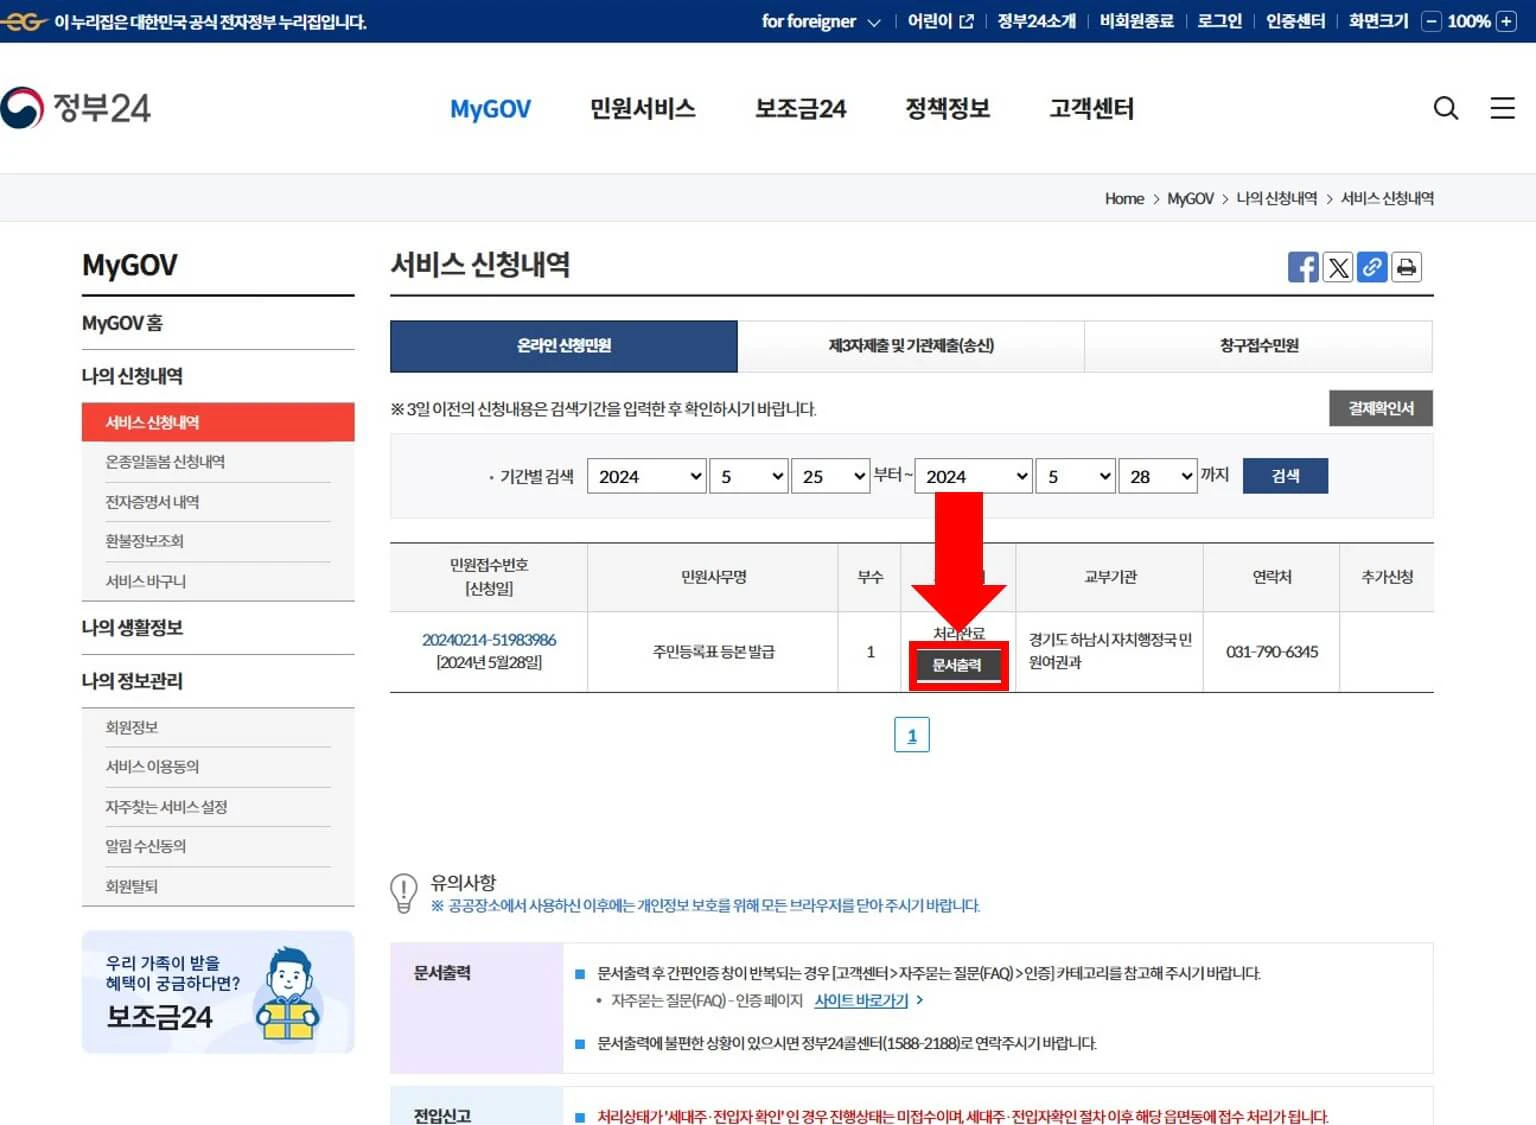
Task: Click the blue 검색 search button
Action: coord(1285,475)
